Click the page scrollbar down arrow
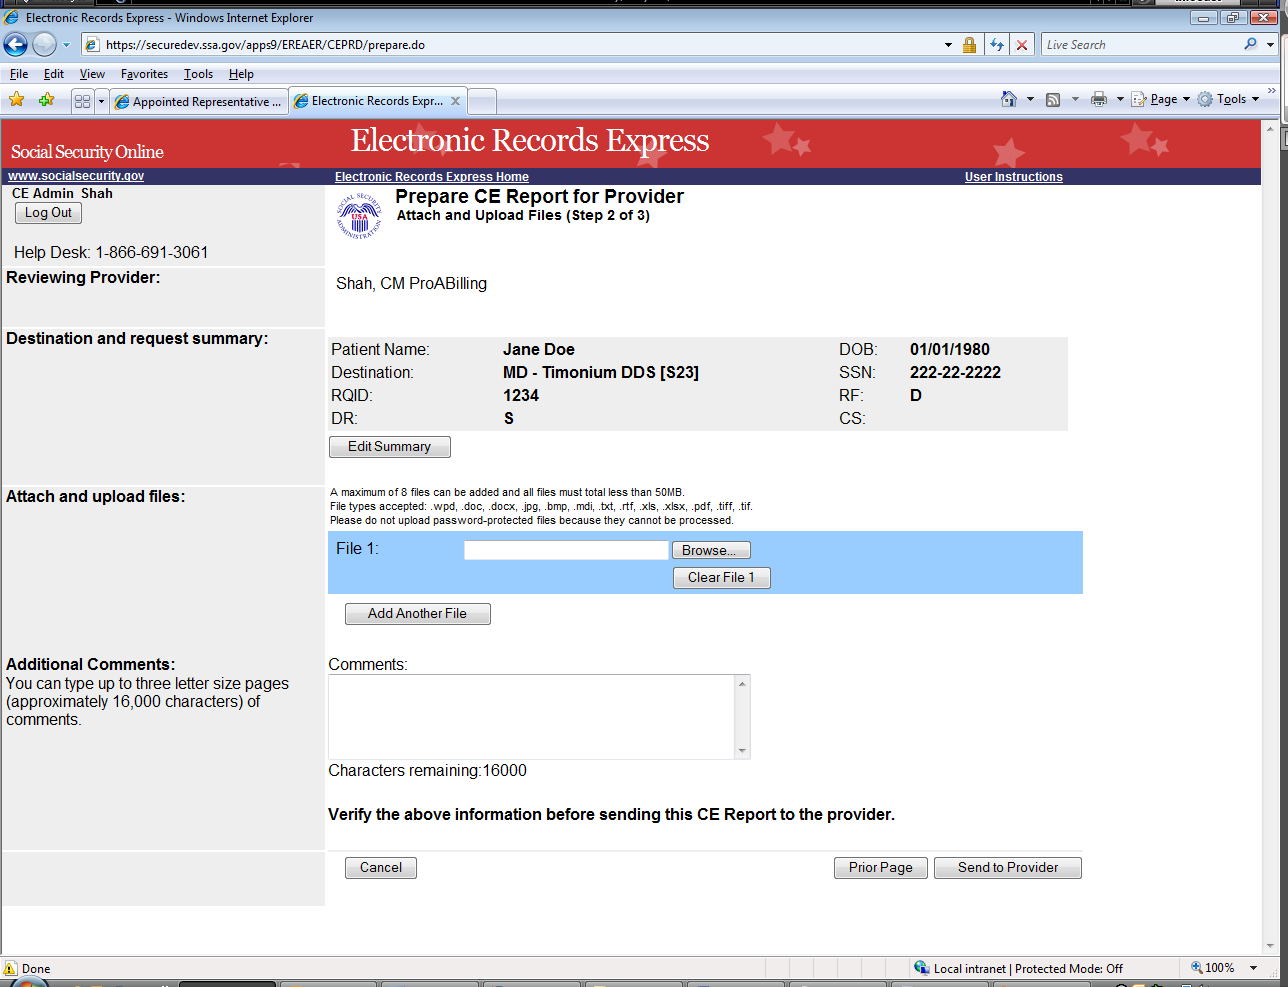This screenshot has width=1288, height=987. (x=1271, y=946)
